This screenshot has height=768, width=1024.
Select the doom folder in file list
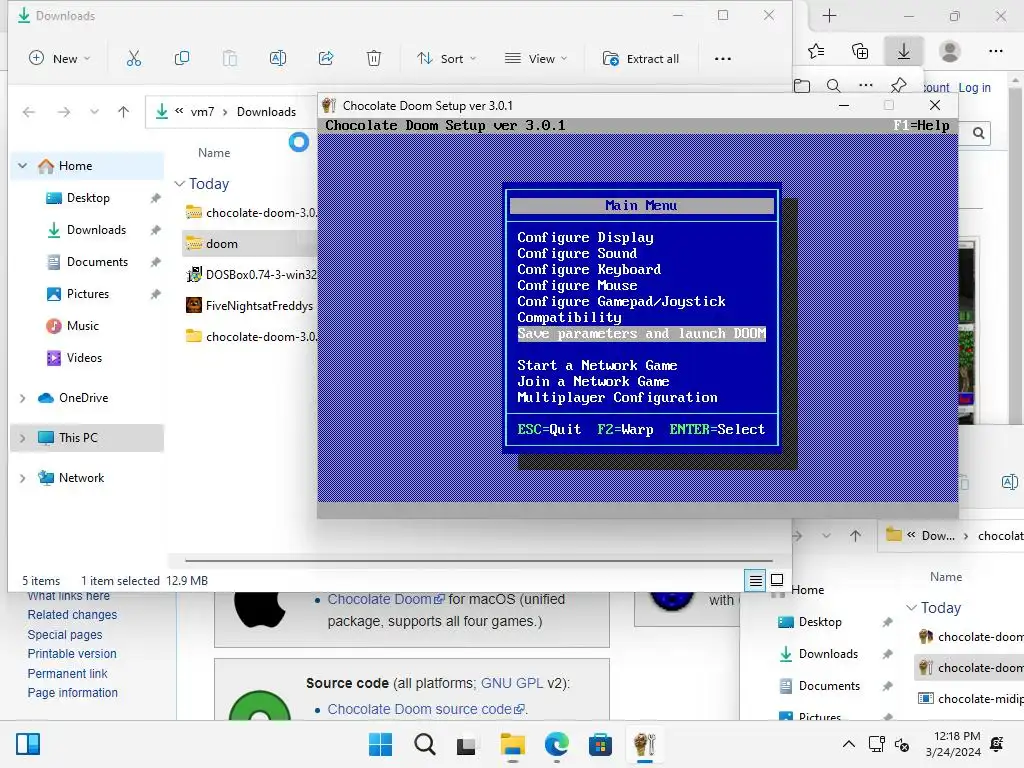249,244
